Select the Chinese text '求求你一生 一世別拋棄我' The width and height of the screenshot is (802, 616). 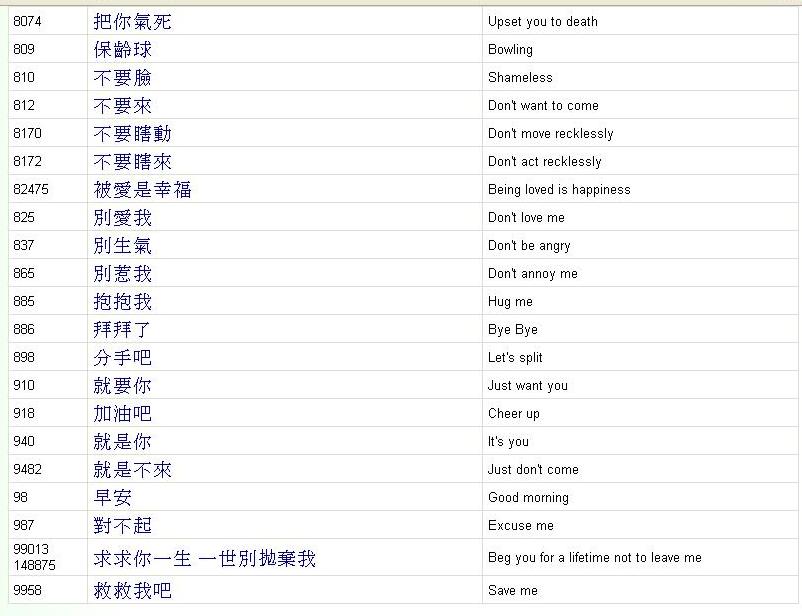[205, 558]
